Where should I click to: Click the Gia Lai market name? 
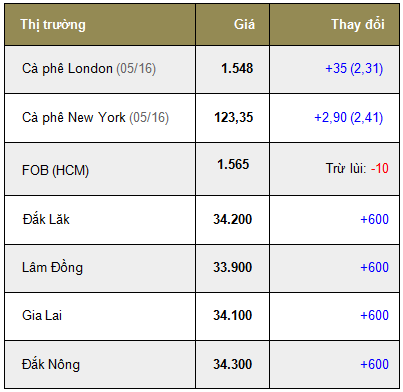42,315
